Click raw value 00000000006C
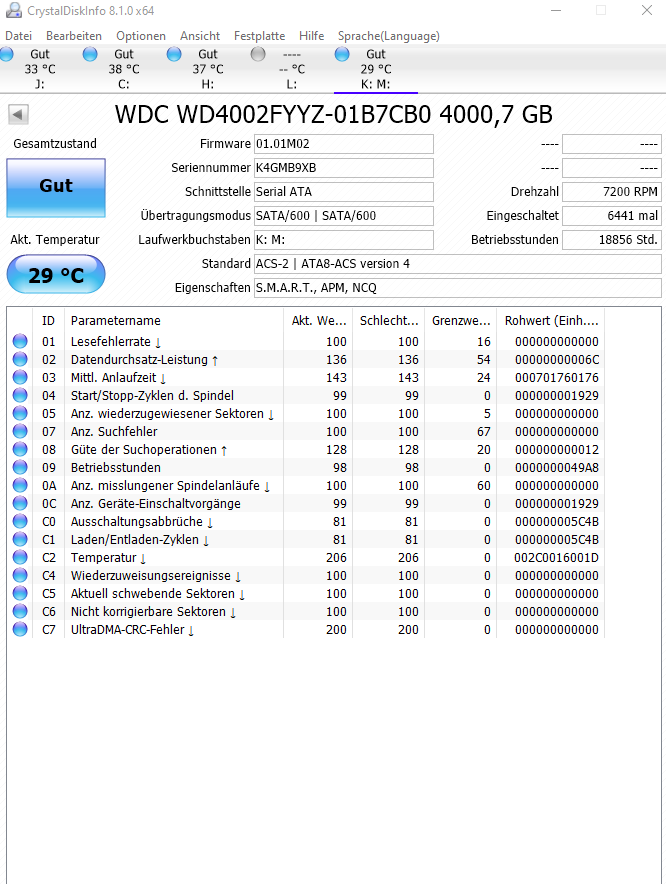Screen dimensions: 666x884 coord(557,360)
